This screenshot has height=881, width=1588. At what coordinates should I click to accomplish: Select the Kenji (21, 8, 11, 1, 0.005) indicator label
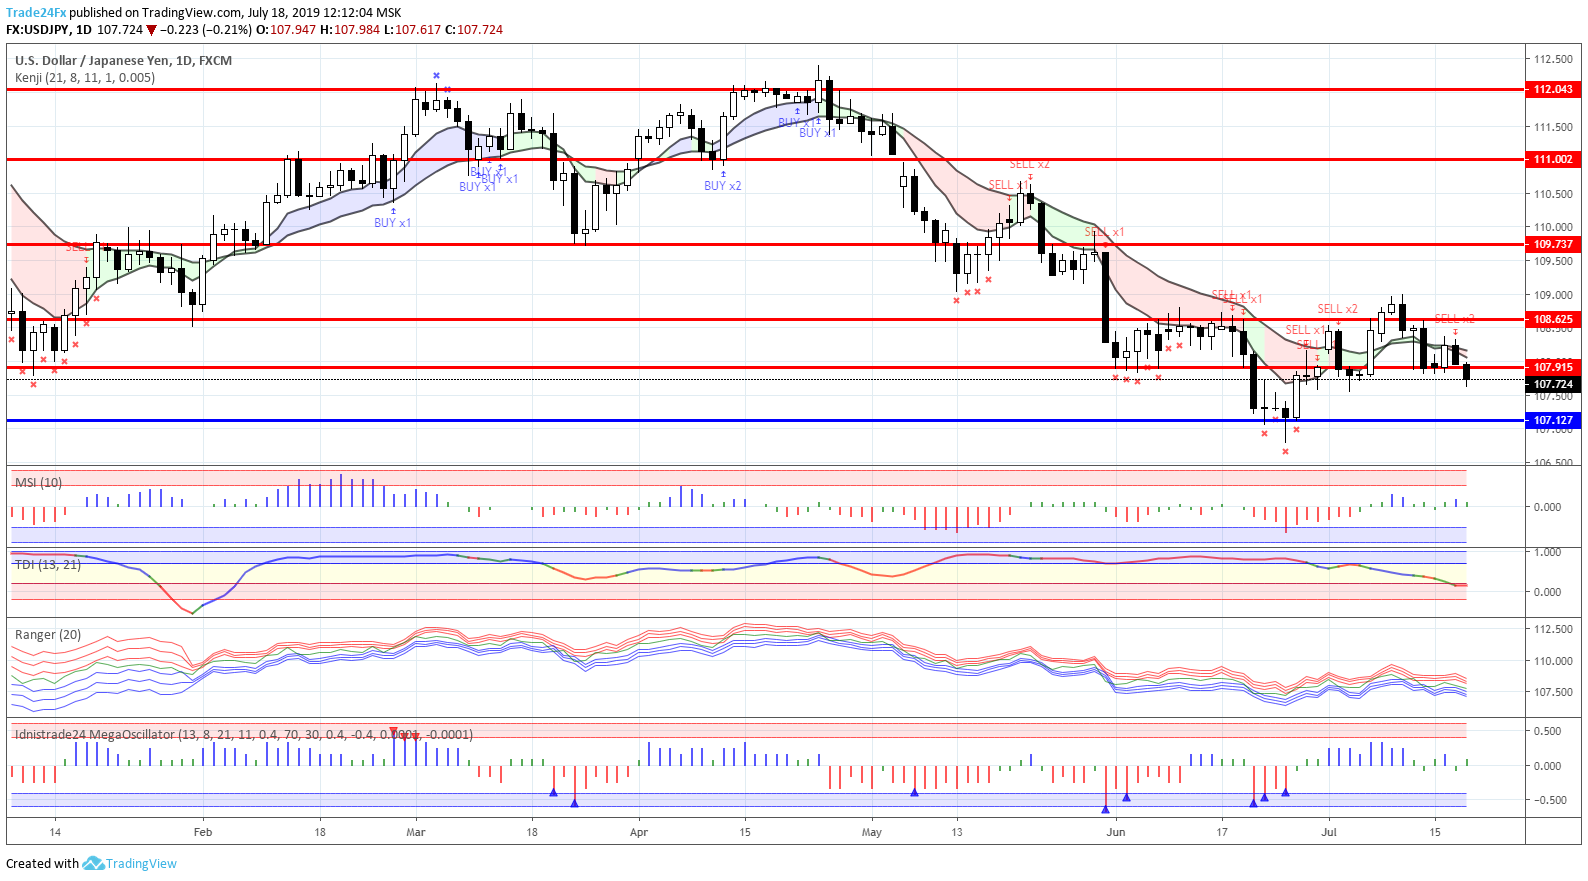[85, 77]
